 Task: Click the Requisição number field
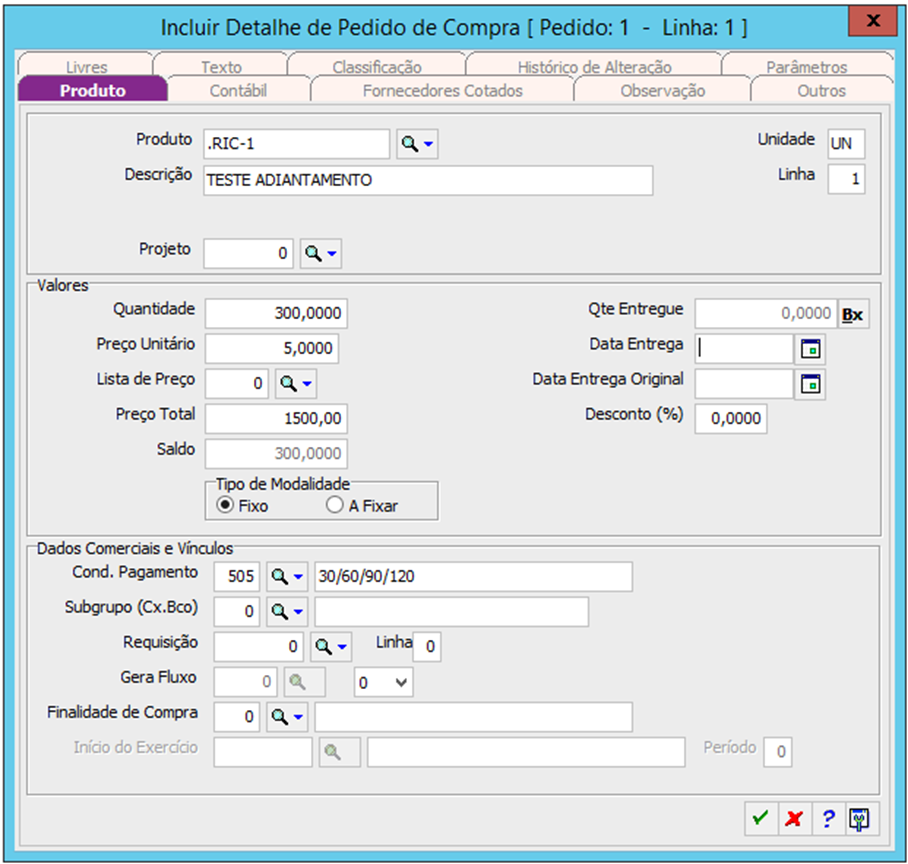tap(259, 647)
